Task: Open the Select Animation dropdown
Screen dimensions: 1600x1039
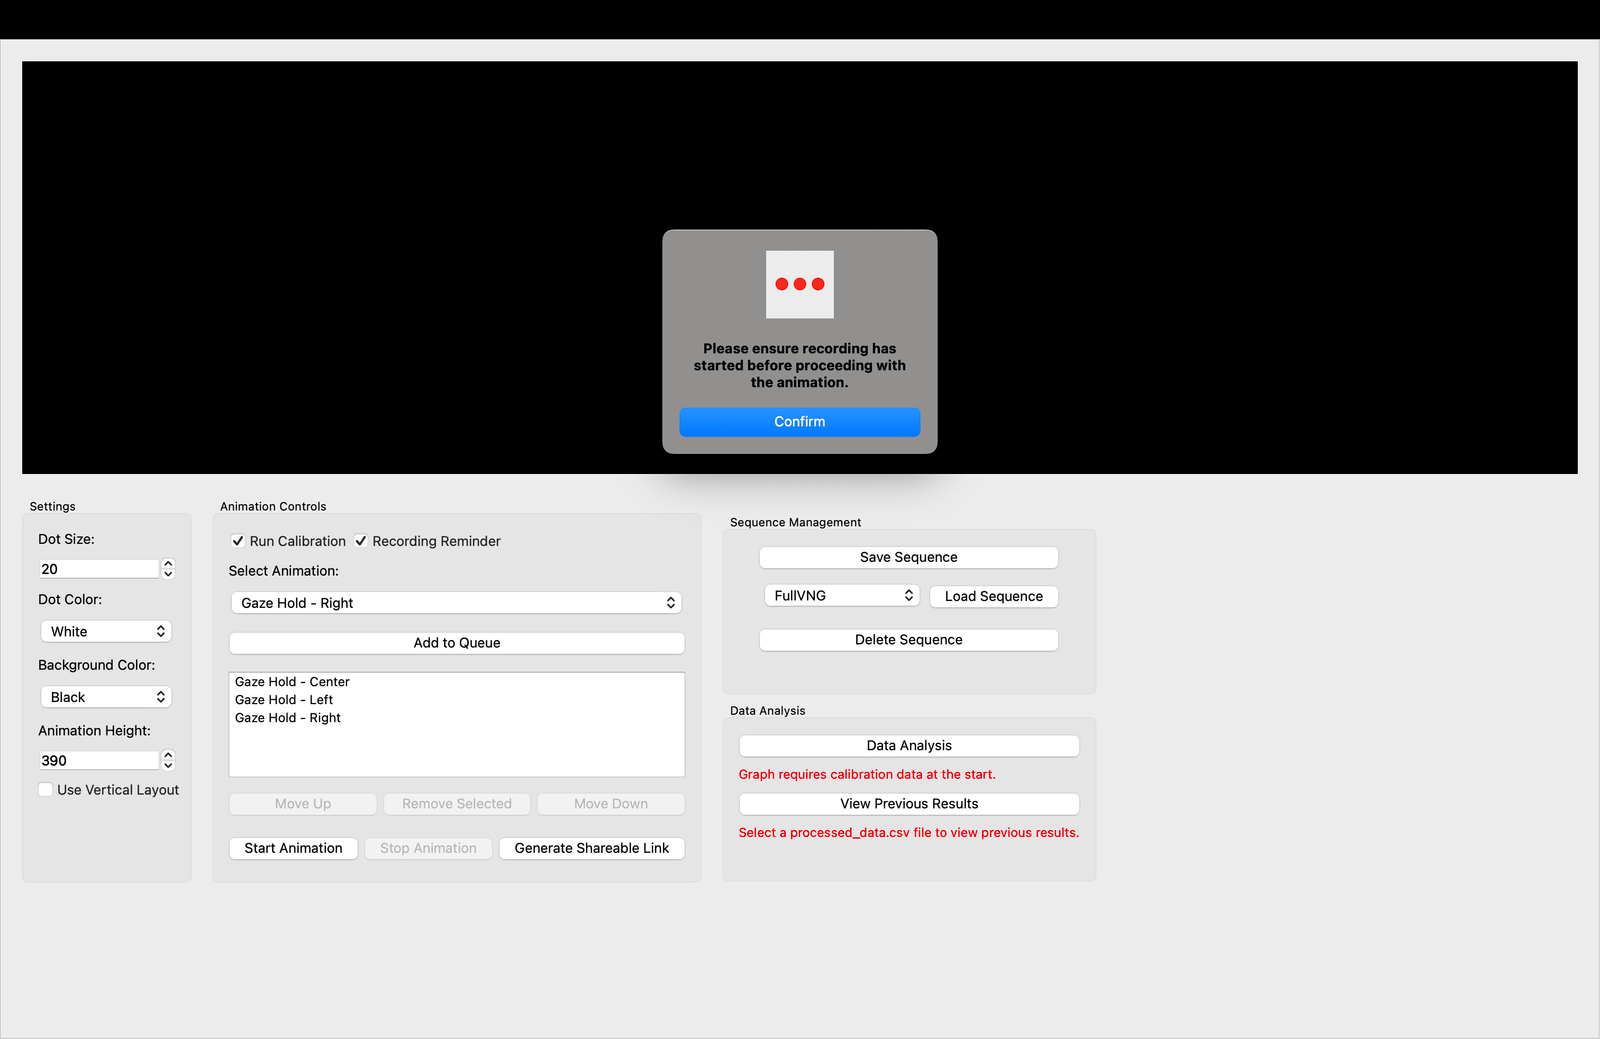Action: (x=456, y=602)
